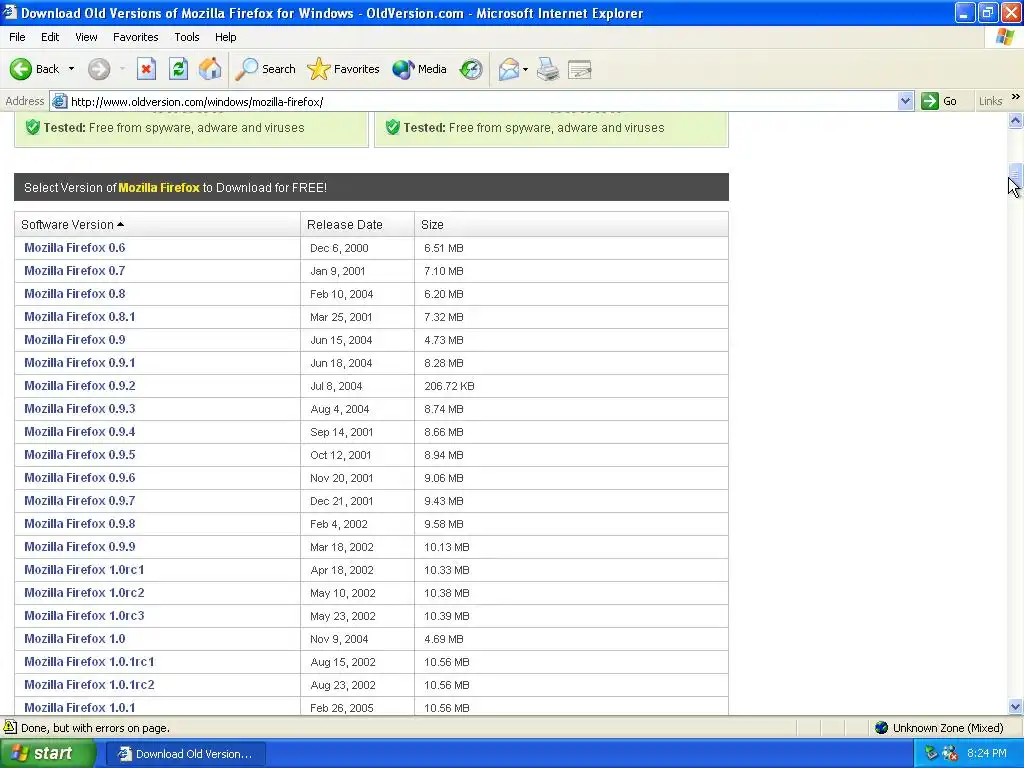
Task: Go back with the Back arrow button
Action: pos(34,69)
